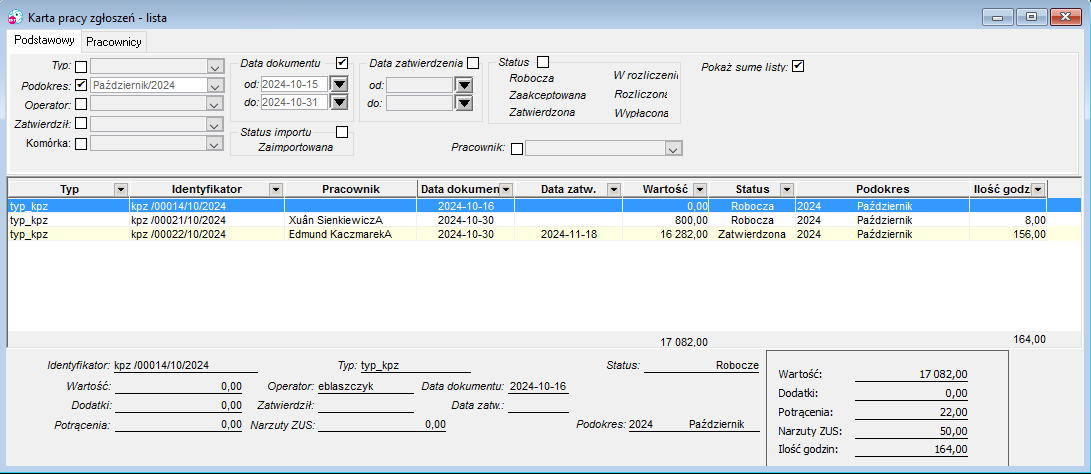Expand the Operator dropdown

tap(215, 104)
